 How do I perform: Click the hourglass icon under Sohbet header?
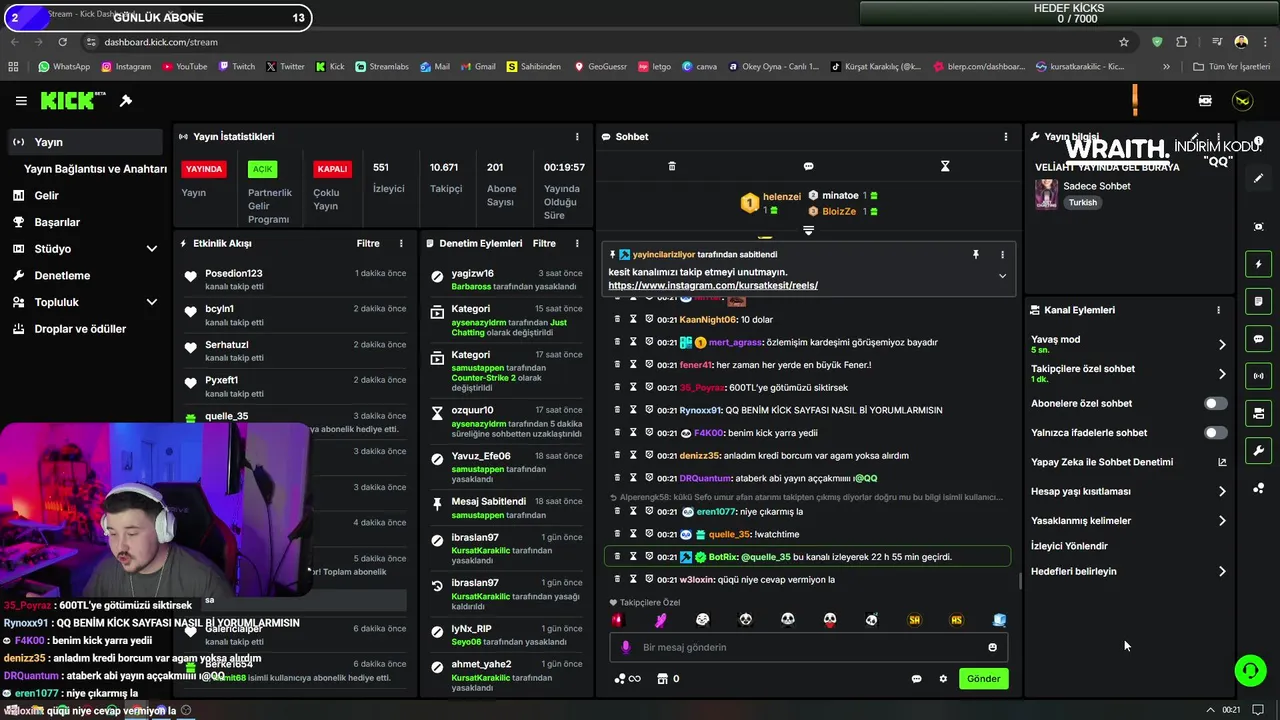pos(945,166)
